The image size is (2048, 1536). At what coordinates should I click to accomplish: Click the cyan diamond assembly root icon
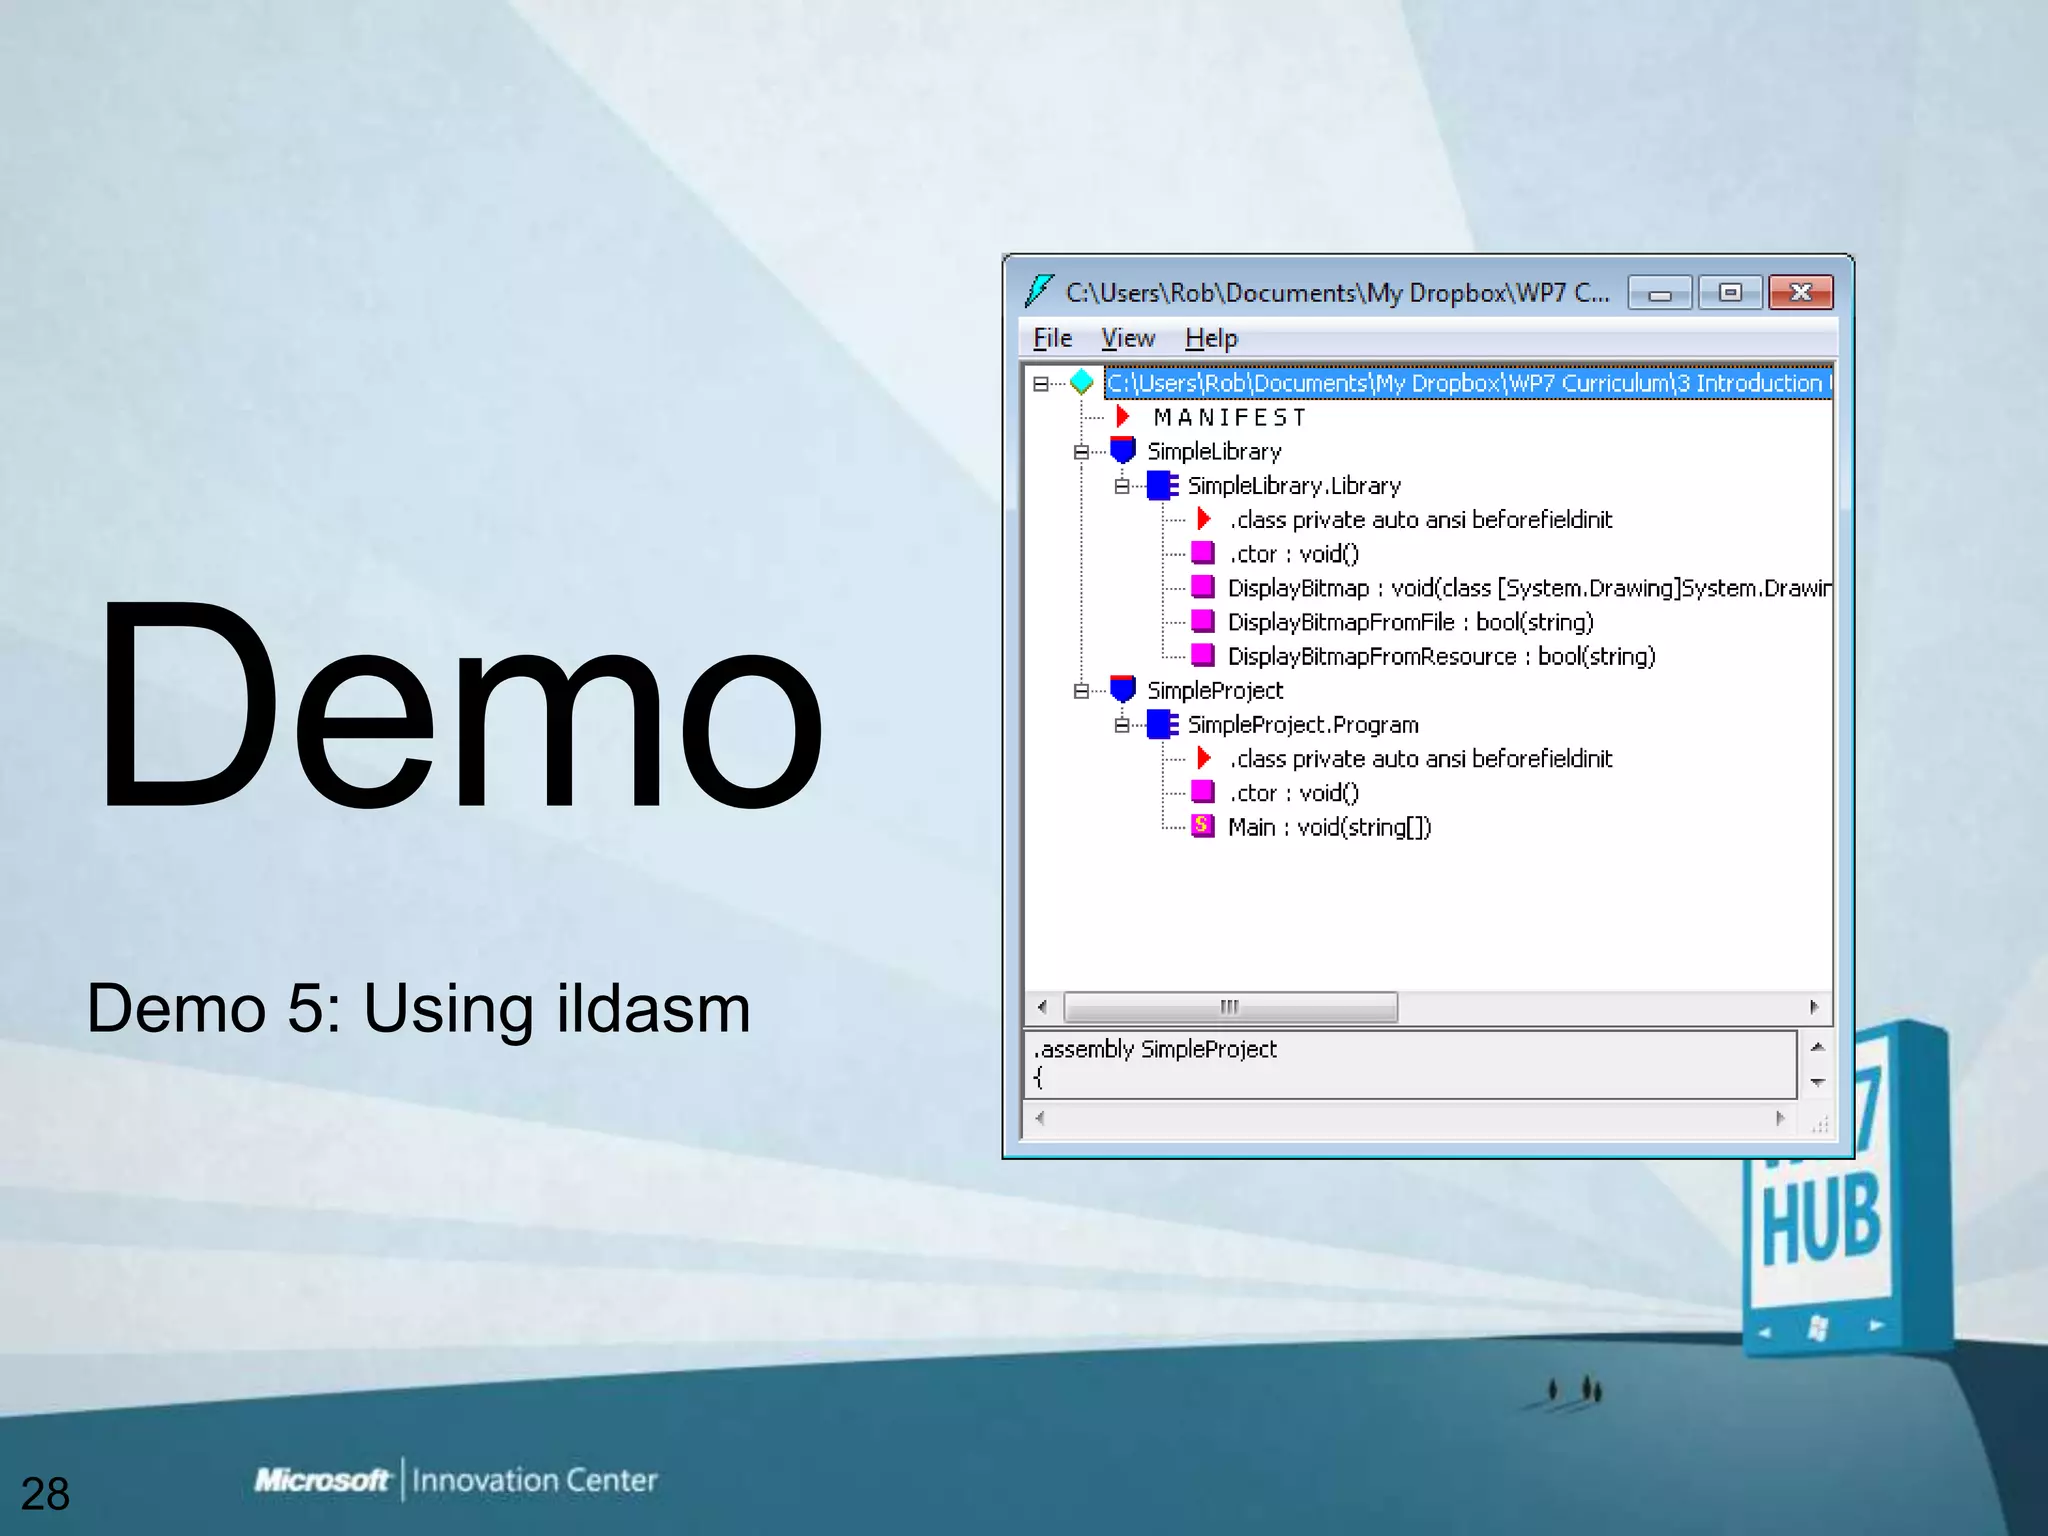pyautogui.click(x=1082, y=382)
